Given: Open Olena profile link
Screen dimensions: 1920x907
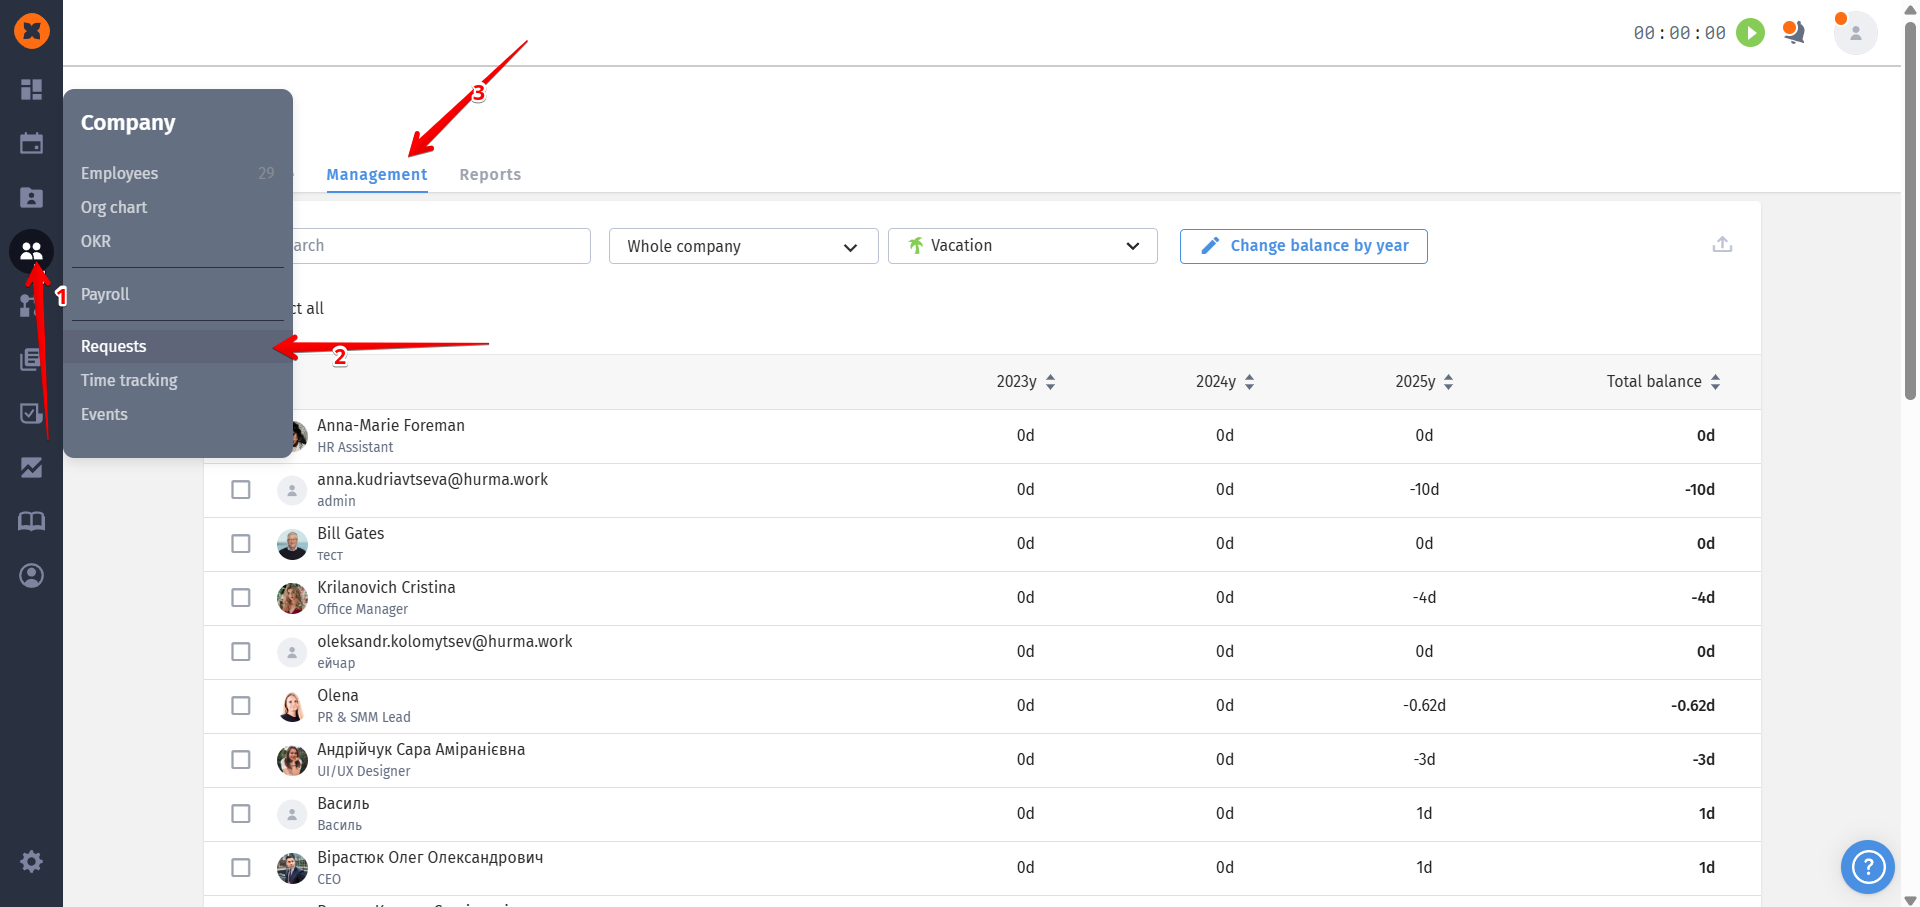Looking at the screenshot, I should pos(338,695).
